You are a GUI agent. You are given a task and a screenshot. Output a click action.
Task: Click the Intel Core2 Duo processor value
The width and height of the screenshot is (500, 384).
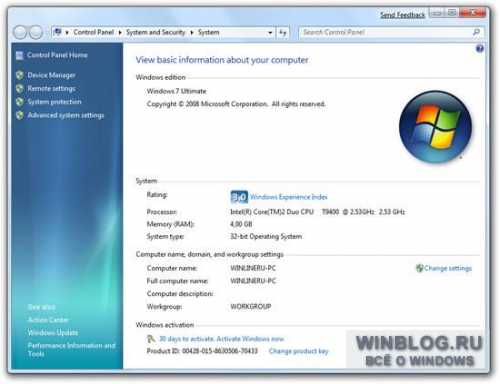point(318,212)
